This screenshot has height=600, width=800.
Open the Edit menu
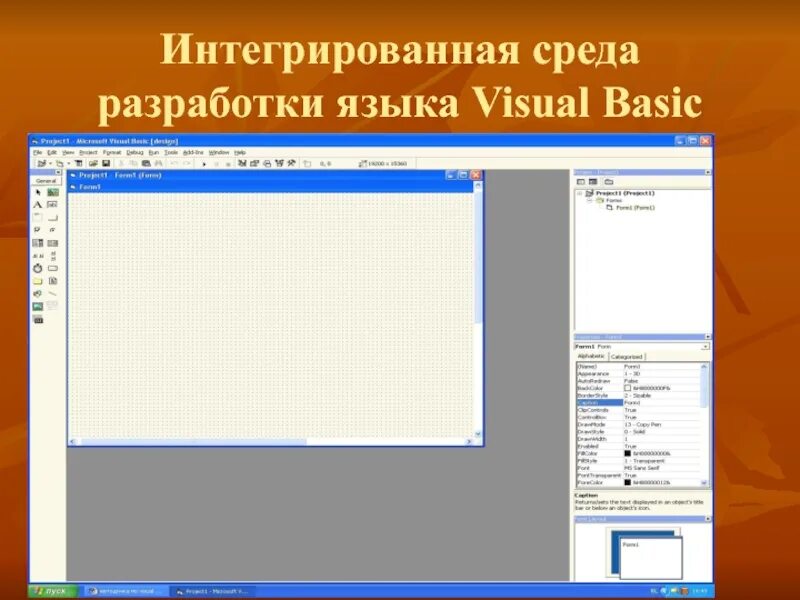tap(52, 152)
